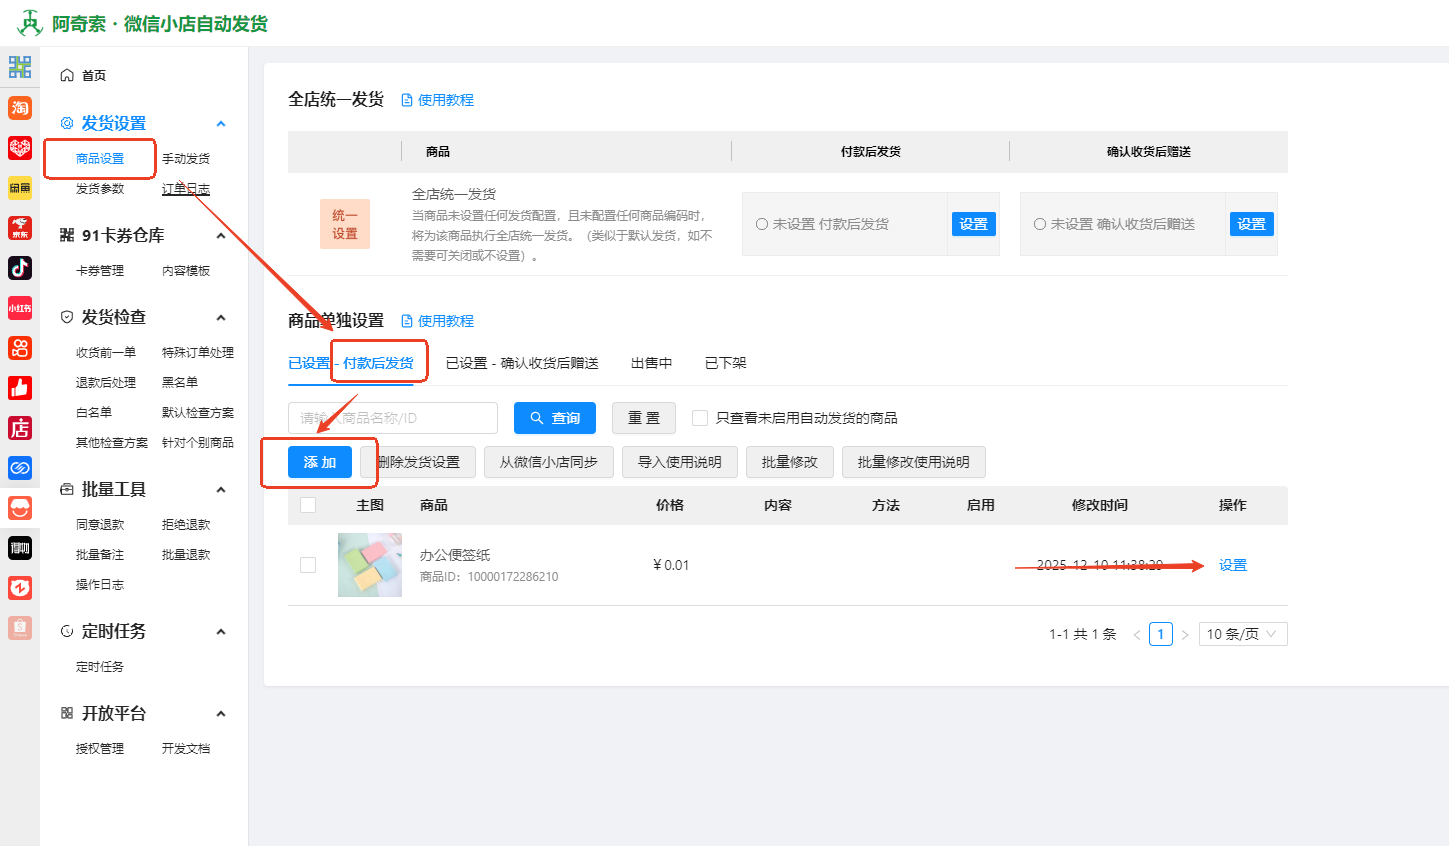Screen dimensions: 1449x846
Task: Click the green 阿奇索 logo icon
Action: (x=30, y=23)
